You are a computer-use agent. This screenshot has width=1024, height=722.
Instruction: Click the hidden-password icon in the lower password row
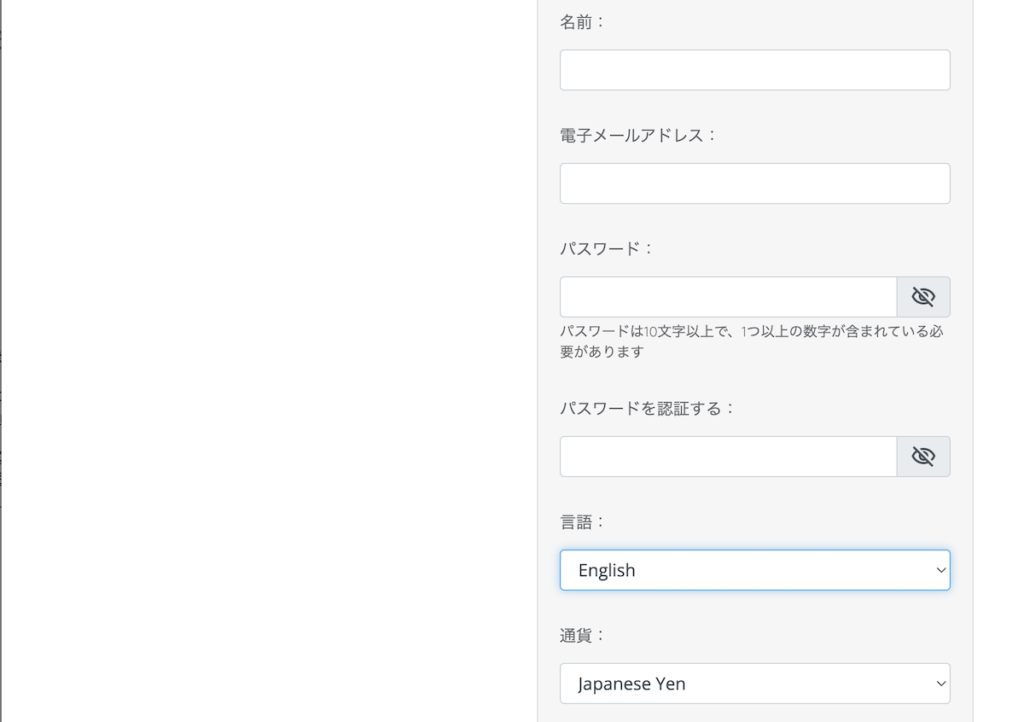tap(923, 456)
